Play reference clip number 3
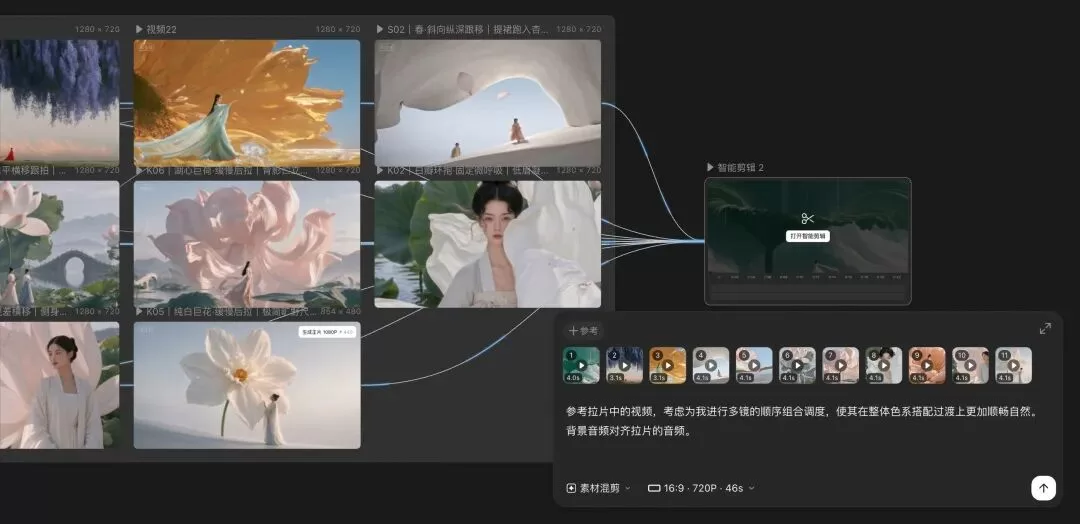Screen dimensions: 1080x524 tap(667, 365)
